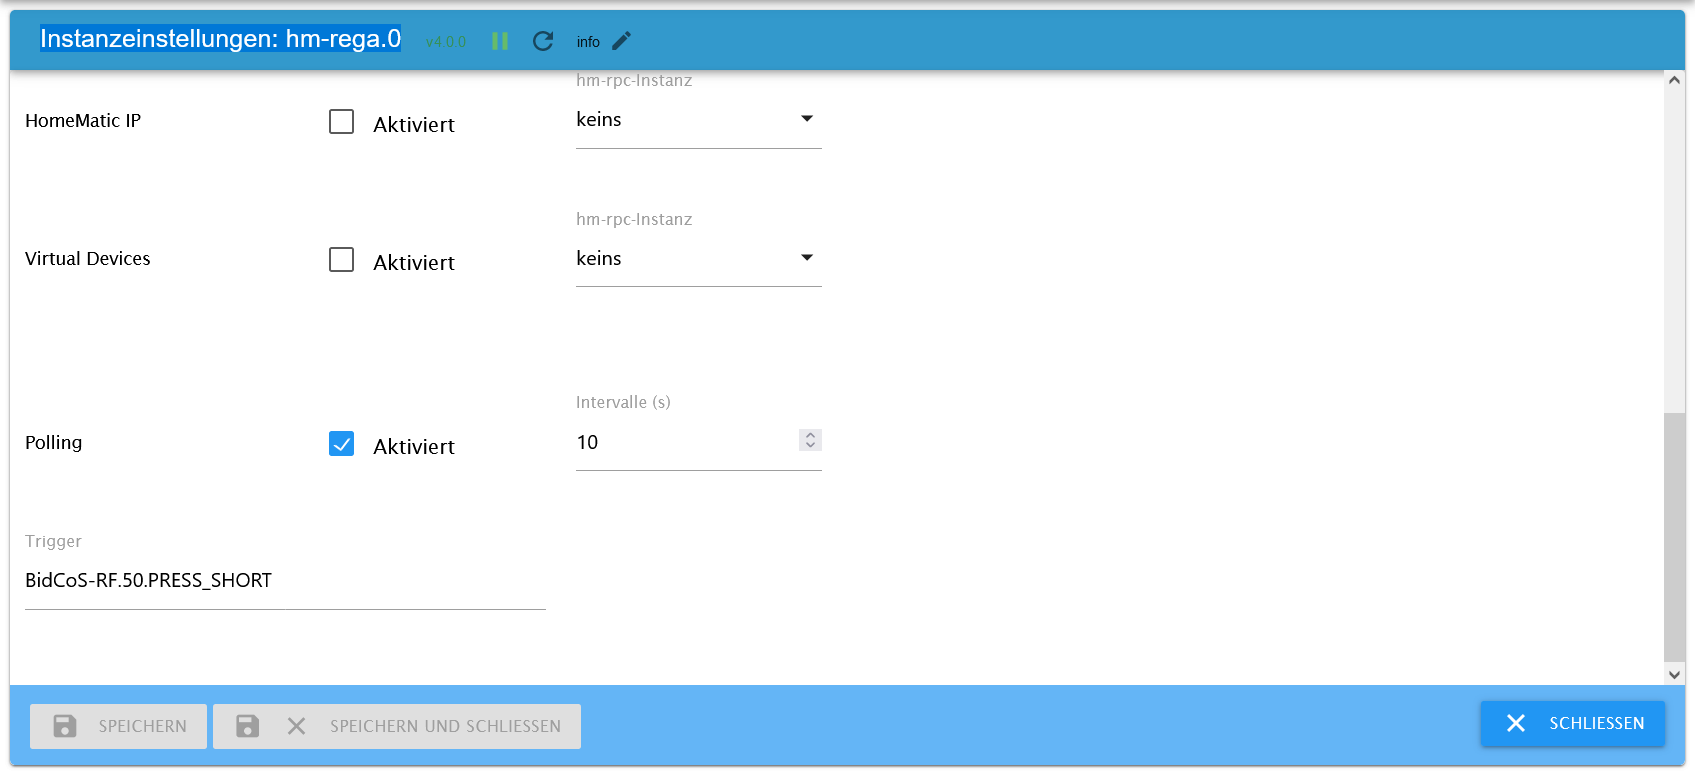Increase the polling interval with stepper
The image size is (1695, 775).
click(x=810, y=435)
